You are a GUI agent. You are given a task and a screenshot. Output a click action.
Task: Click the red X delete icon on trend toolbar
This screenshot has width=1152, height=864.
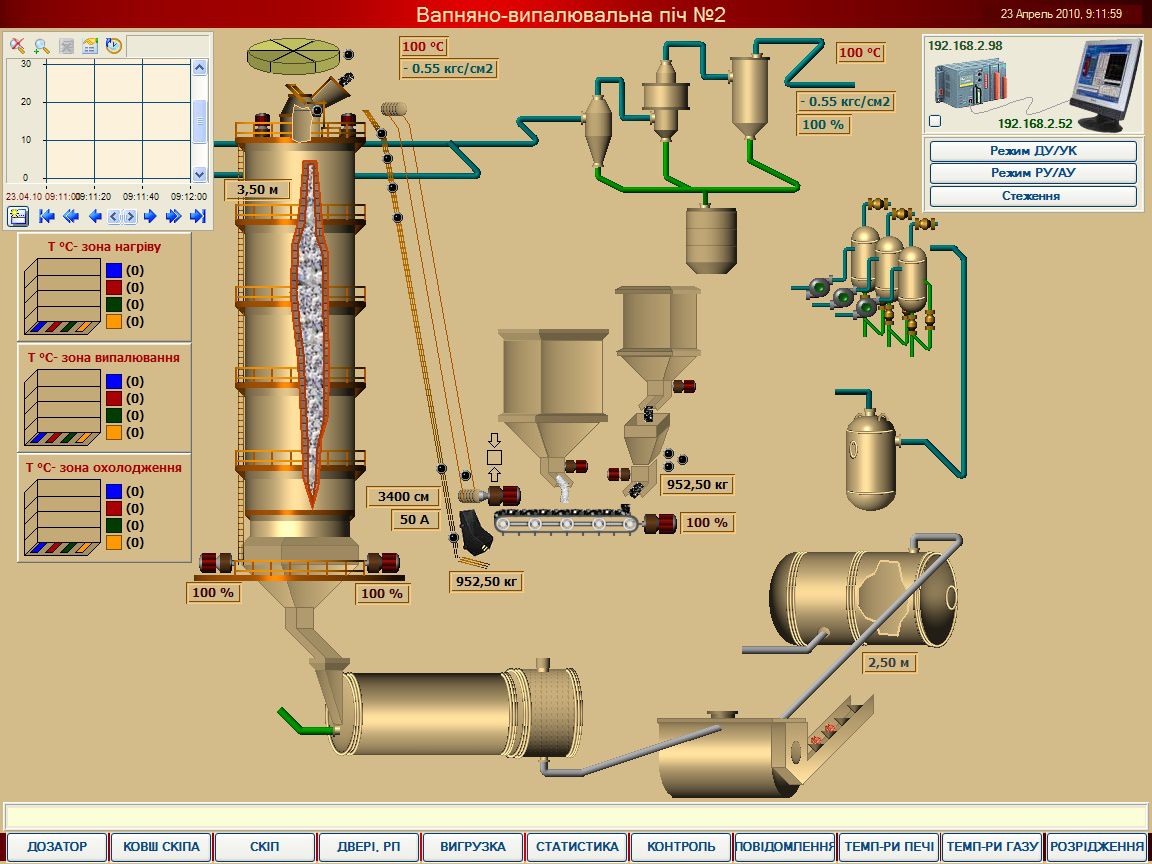(x=17, y=45)
